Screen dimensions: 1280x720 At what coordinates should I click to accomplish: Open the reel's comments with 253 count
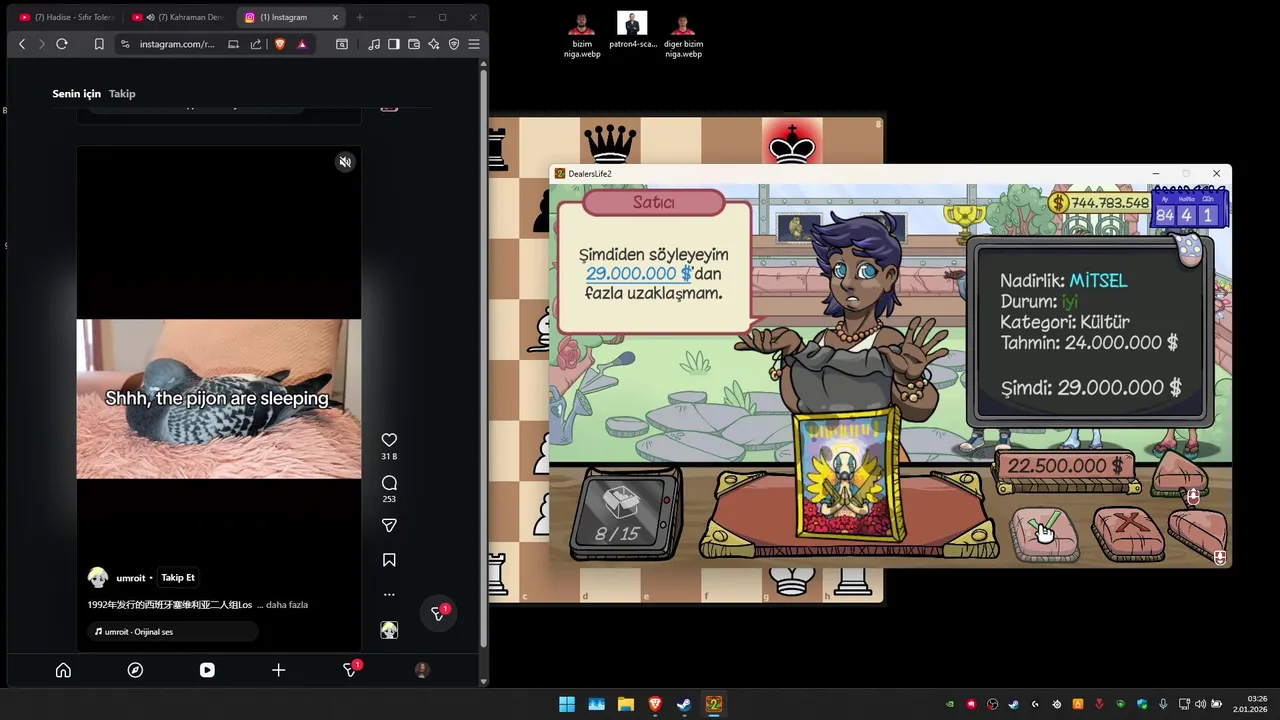(x=389, y=483)
